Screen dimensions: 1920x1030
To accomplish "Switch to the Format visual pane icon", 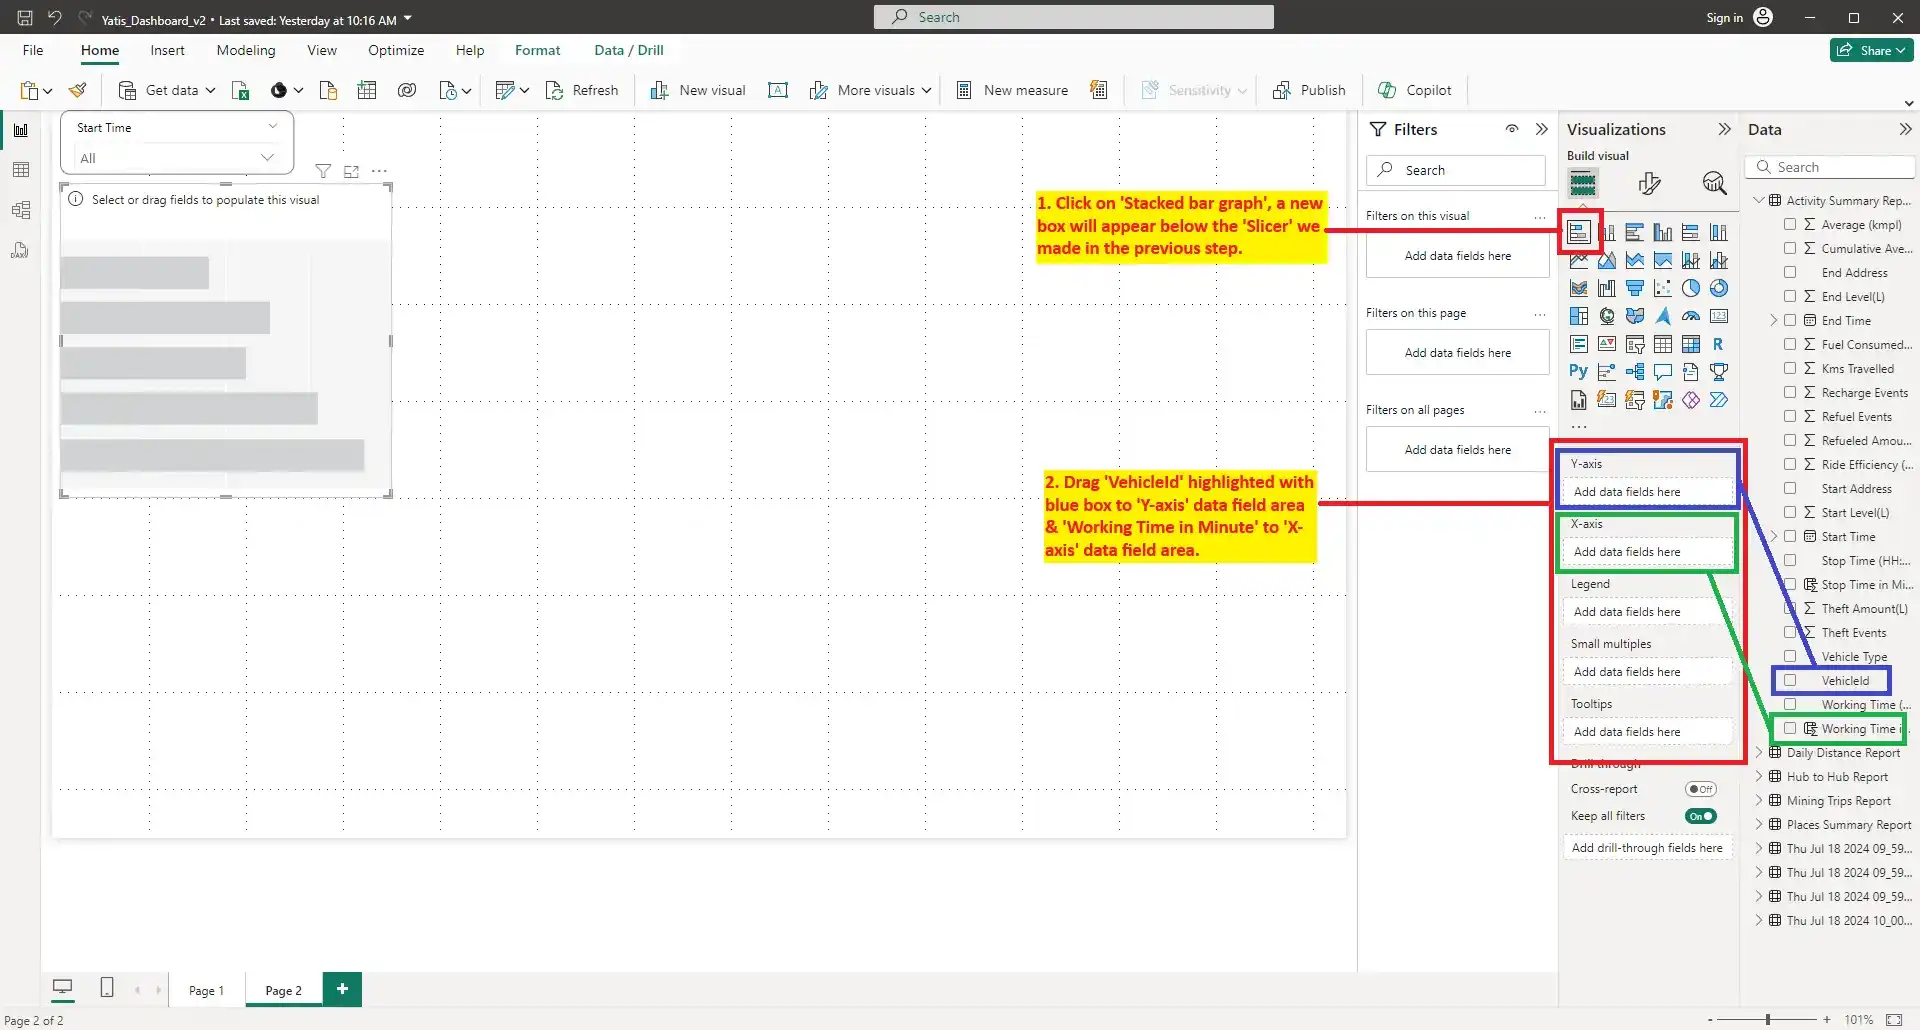I will (1649, 183).
